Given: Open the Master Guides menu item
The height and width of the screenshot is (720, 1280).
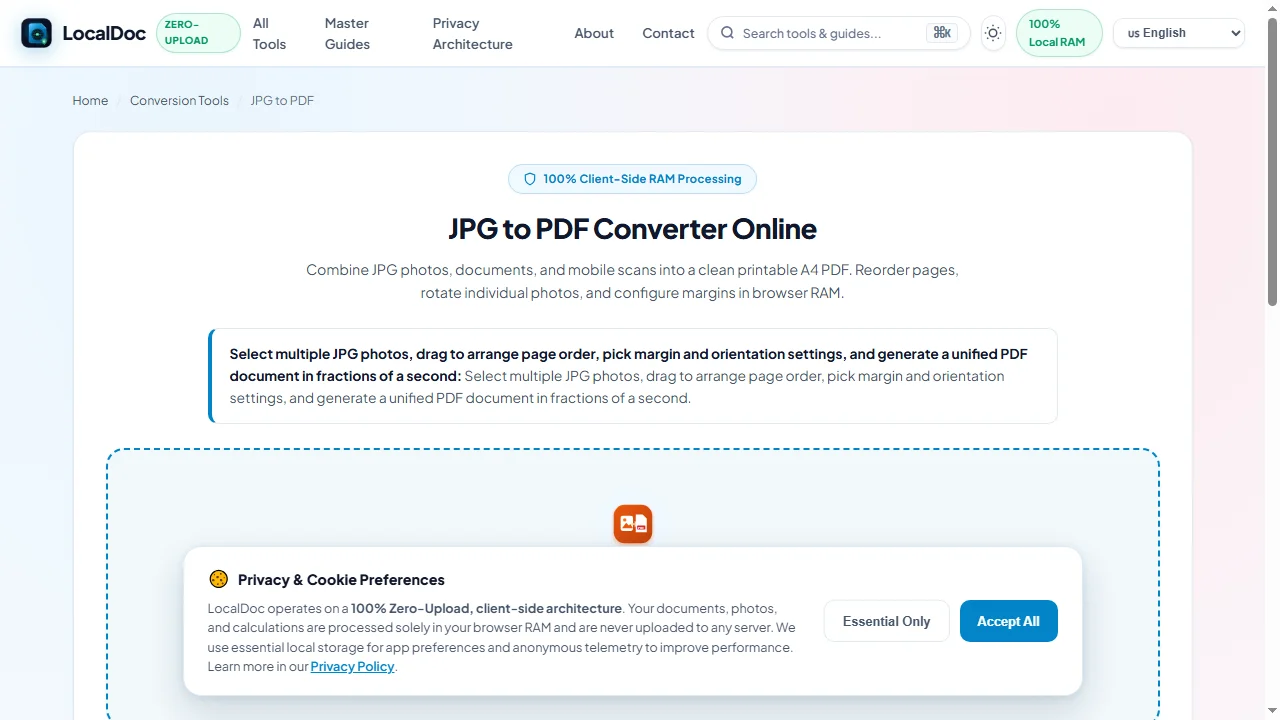Looking at the screenshot, I should 347,33.
